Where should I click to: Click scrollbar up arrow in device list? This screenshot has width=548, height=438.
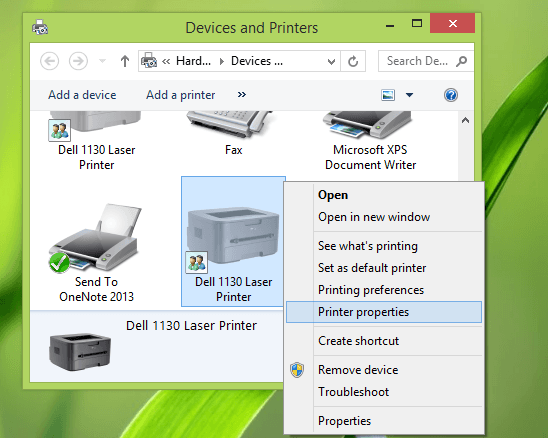465,121
